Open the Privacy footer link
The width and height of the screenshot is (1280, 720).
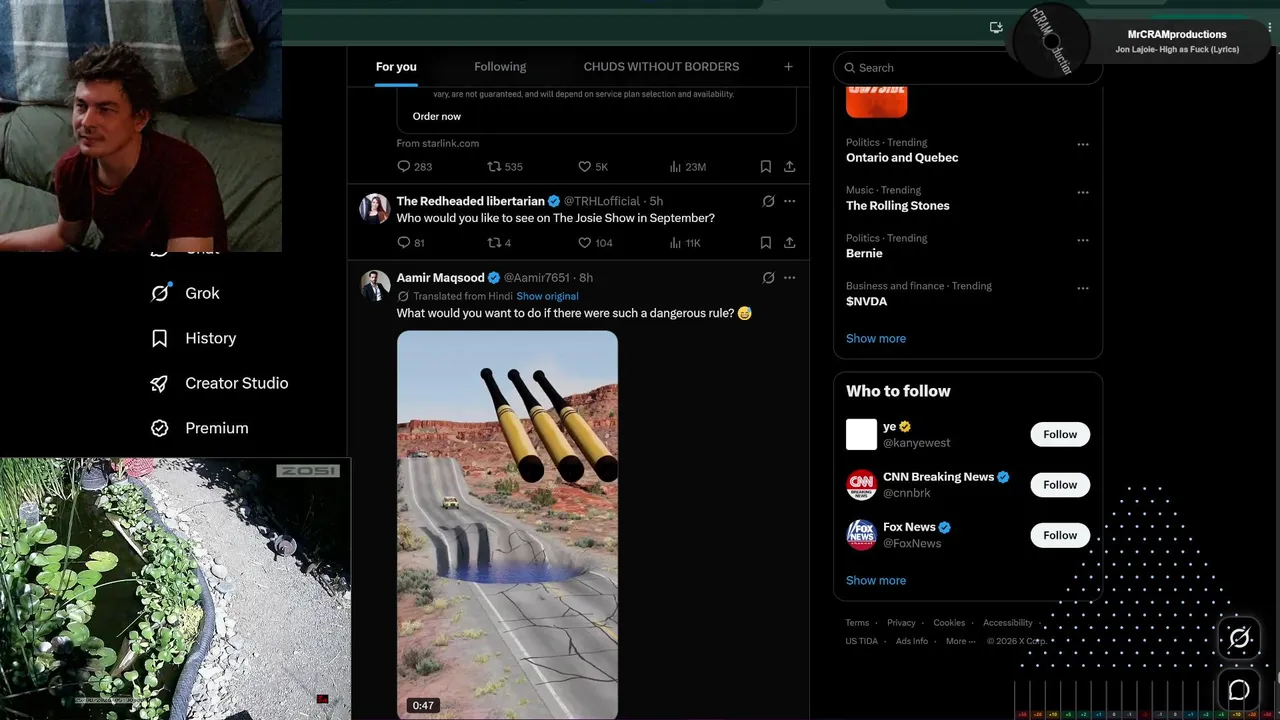(901, 623)
